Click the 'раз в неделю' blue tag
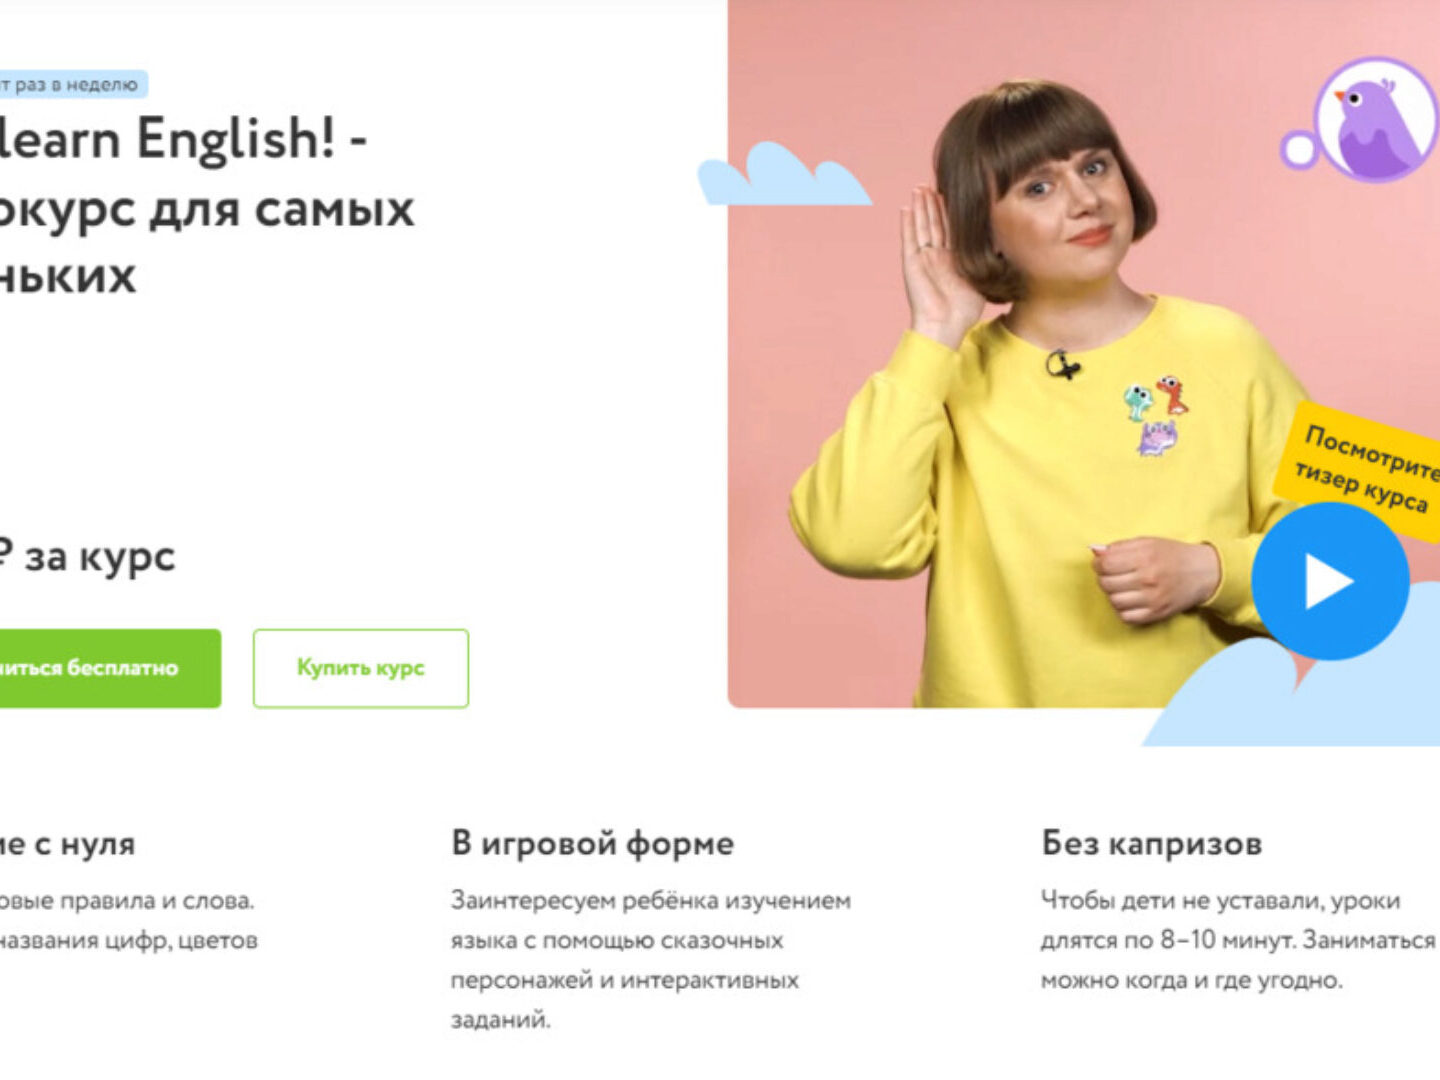This screenshot has height=1080, width=1440. pos(73,84)
